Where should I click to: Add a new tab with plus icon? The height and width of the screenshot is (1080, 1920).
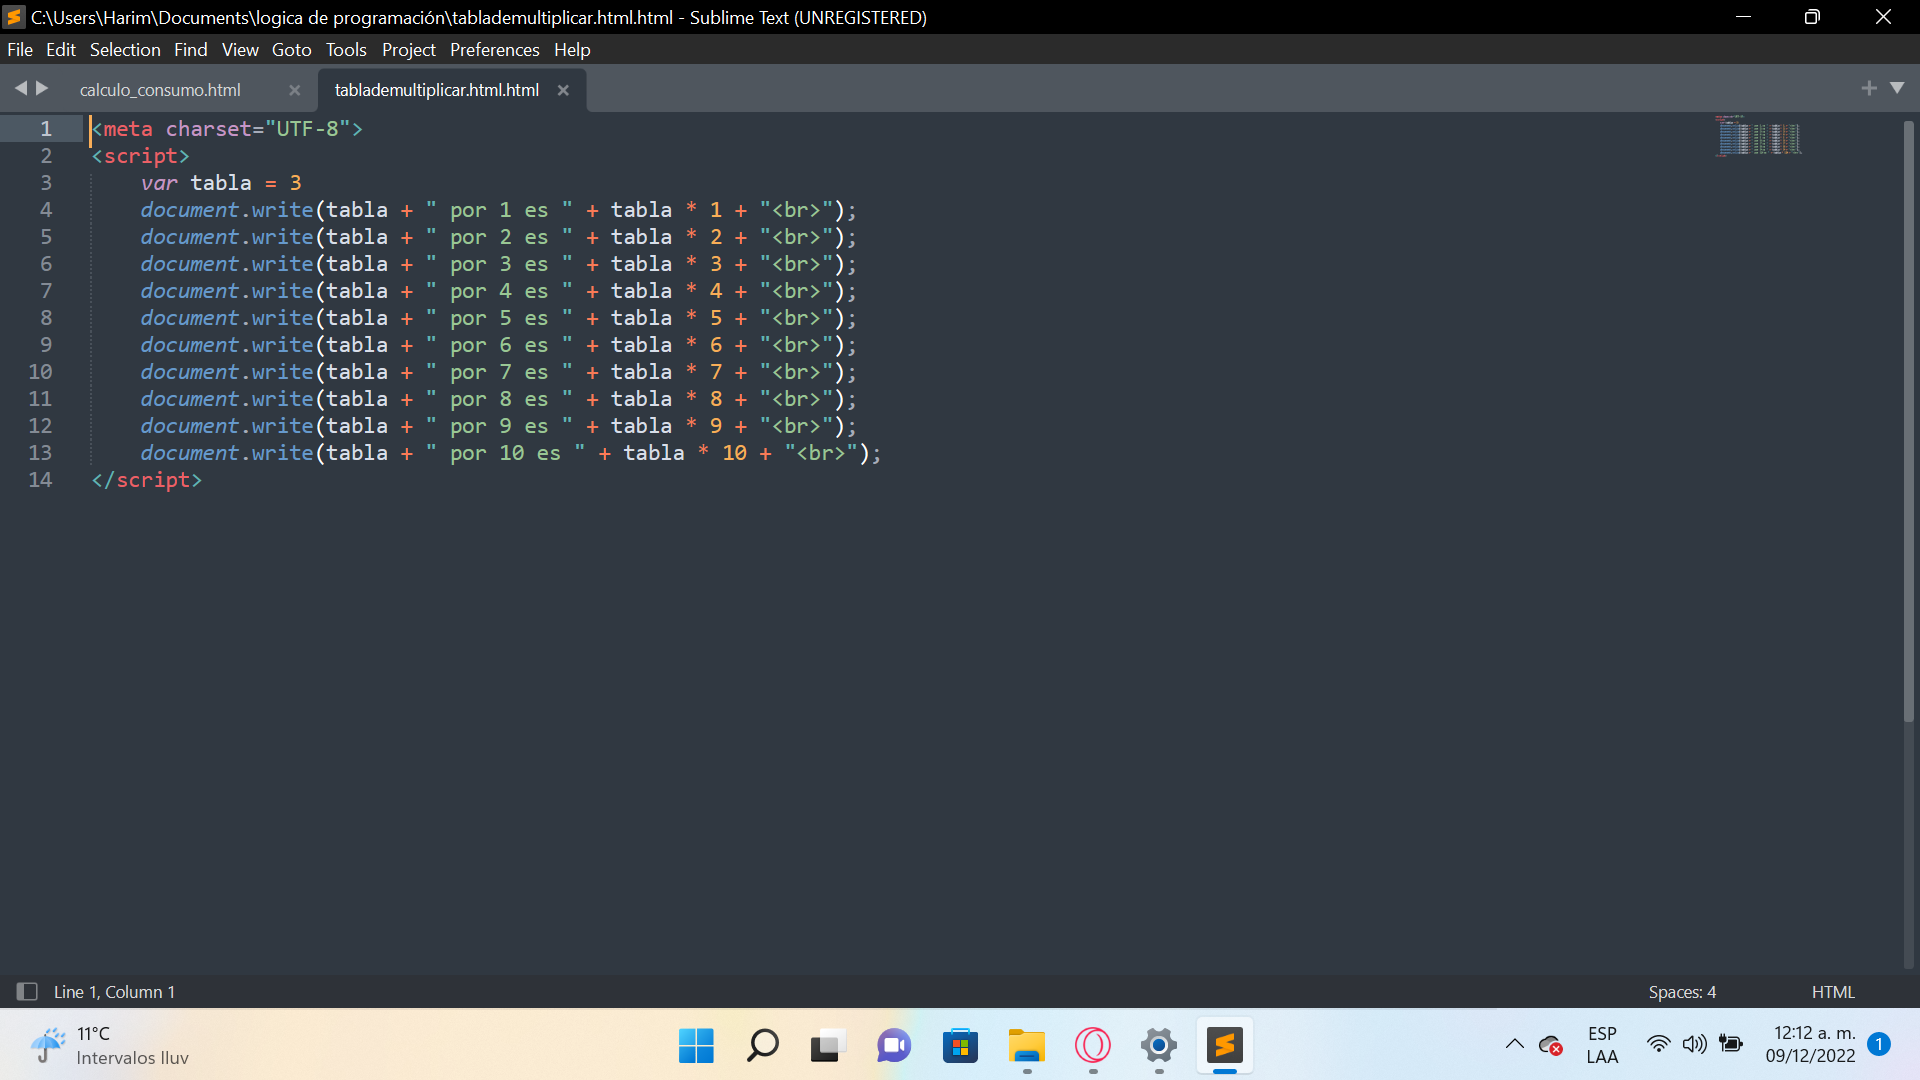(x=1869, y=88)
